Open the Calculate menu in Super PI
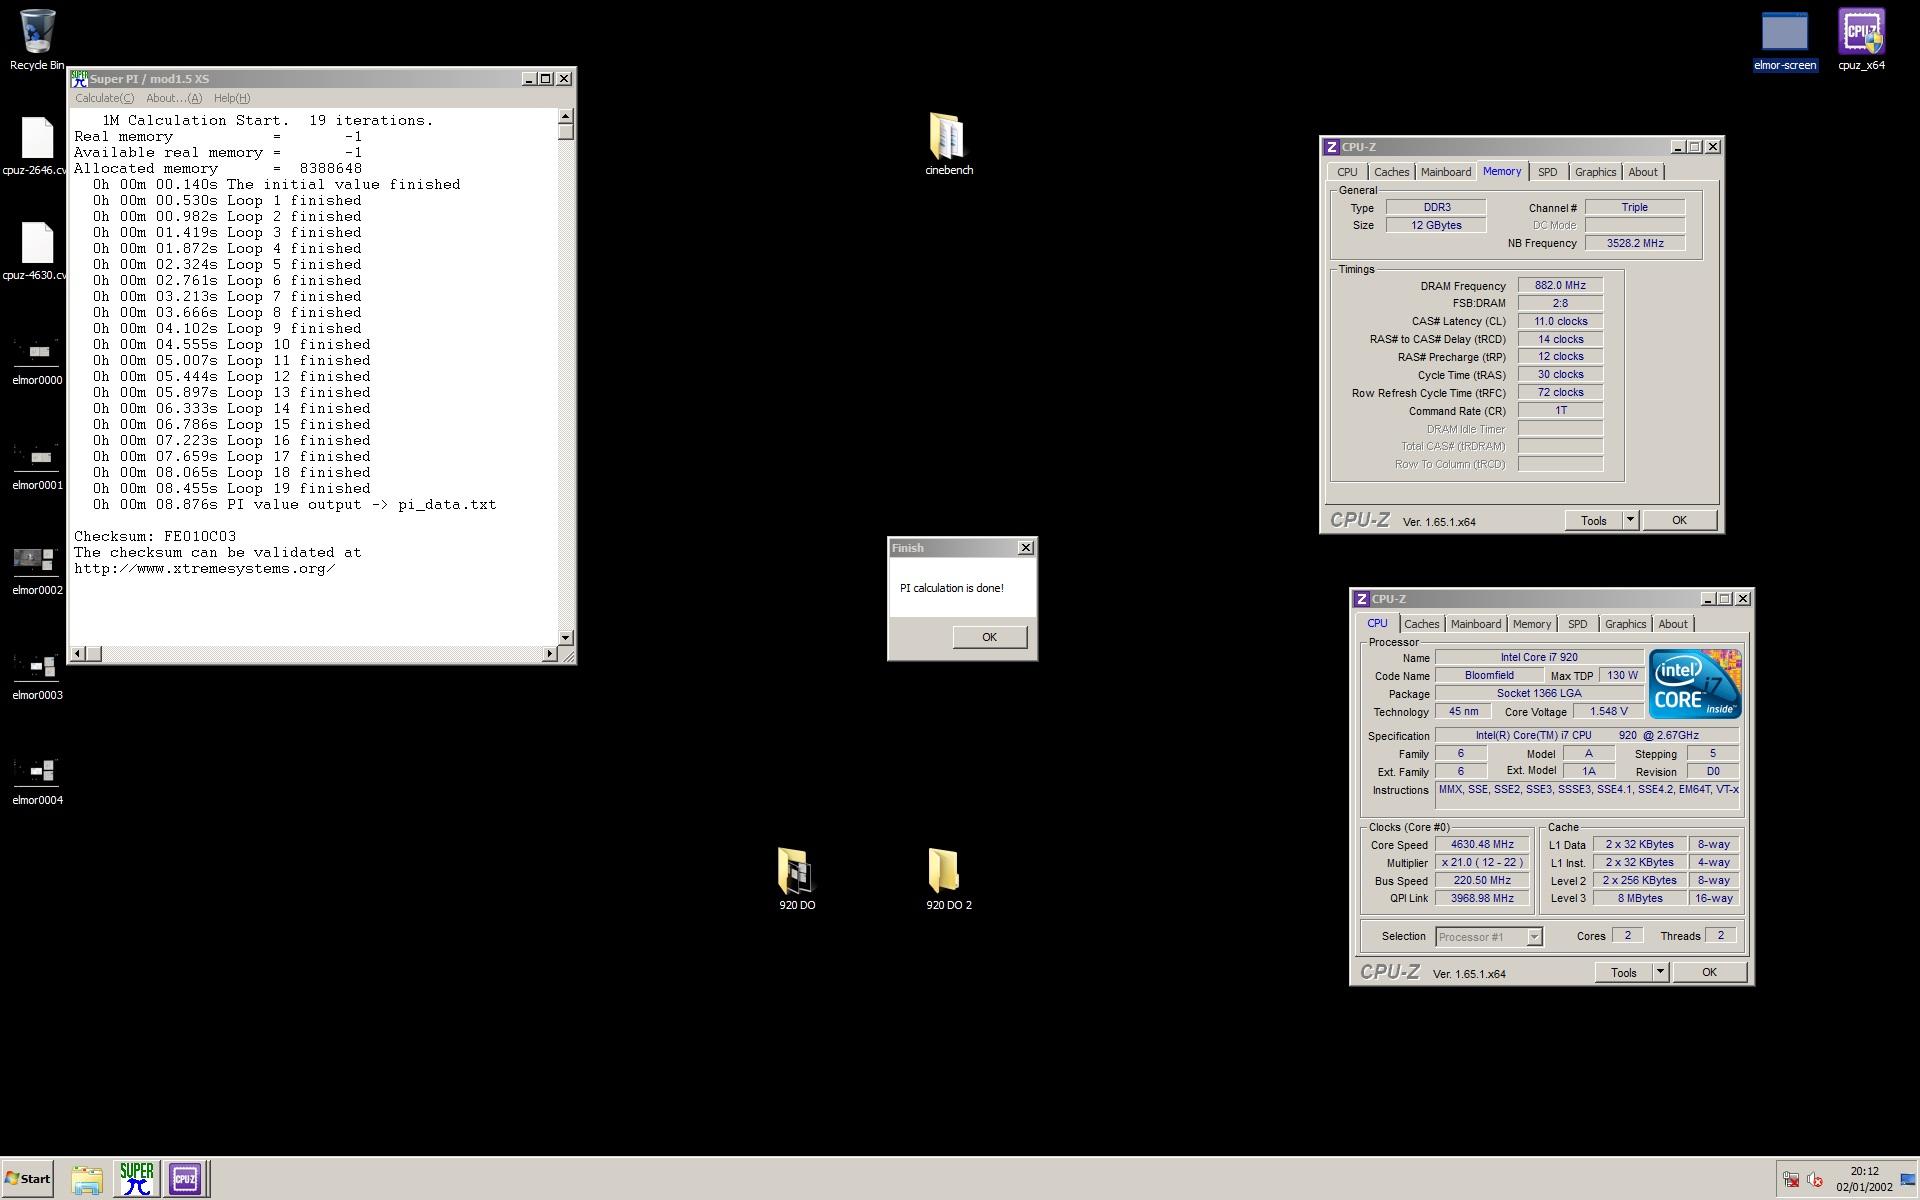 105,98
